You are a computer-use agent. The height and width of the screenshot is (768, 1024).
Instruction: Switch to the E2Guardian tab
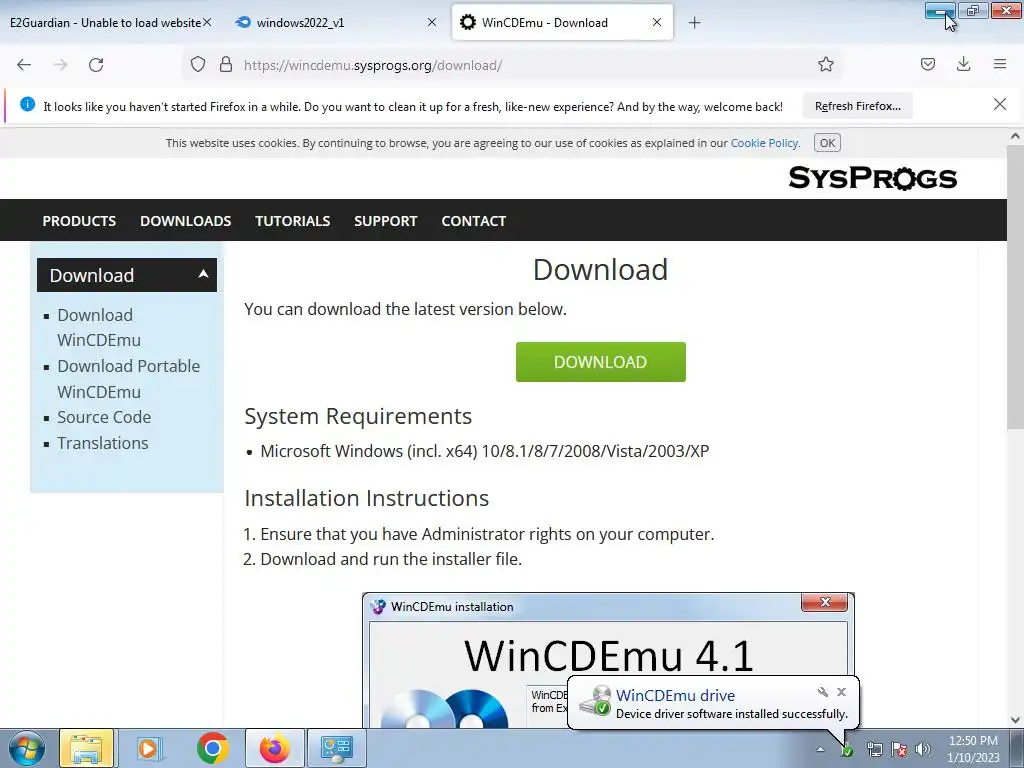pos(104,22)
